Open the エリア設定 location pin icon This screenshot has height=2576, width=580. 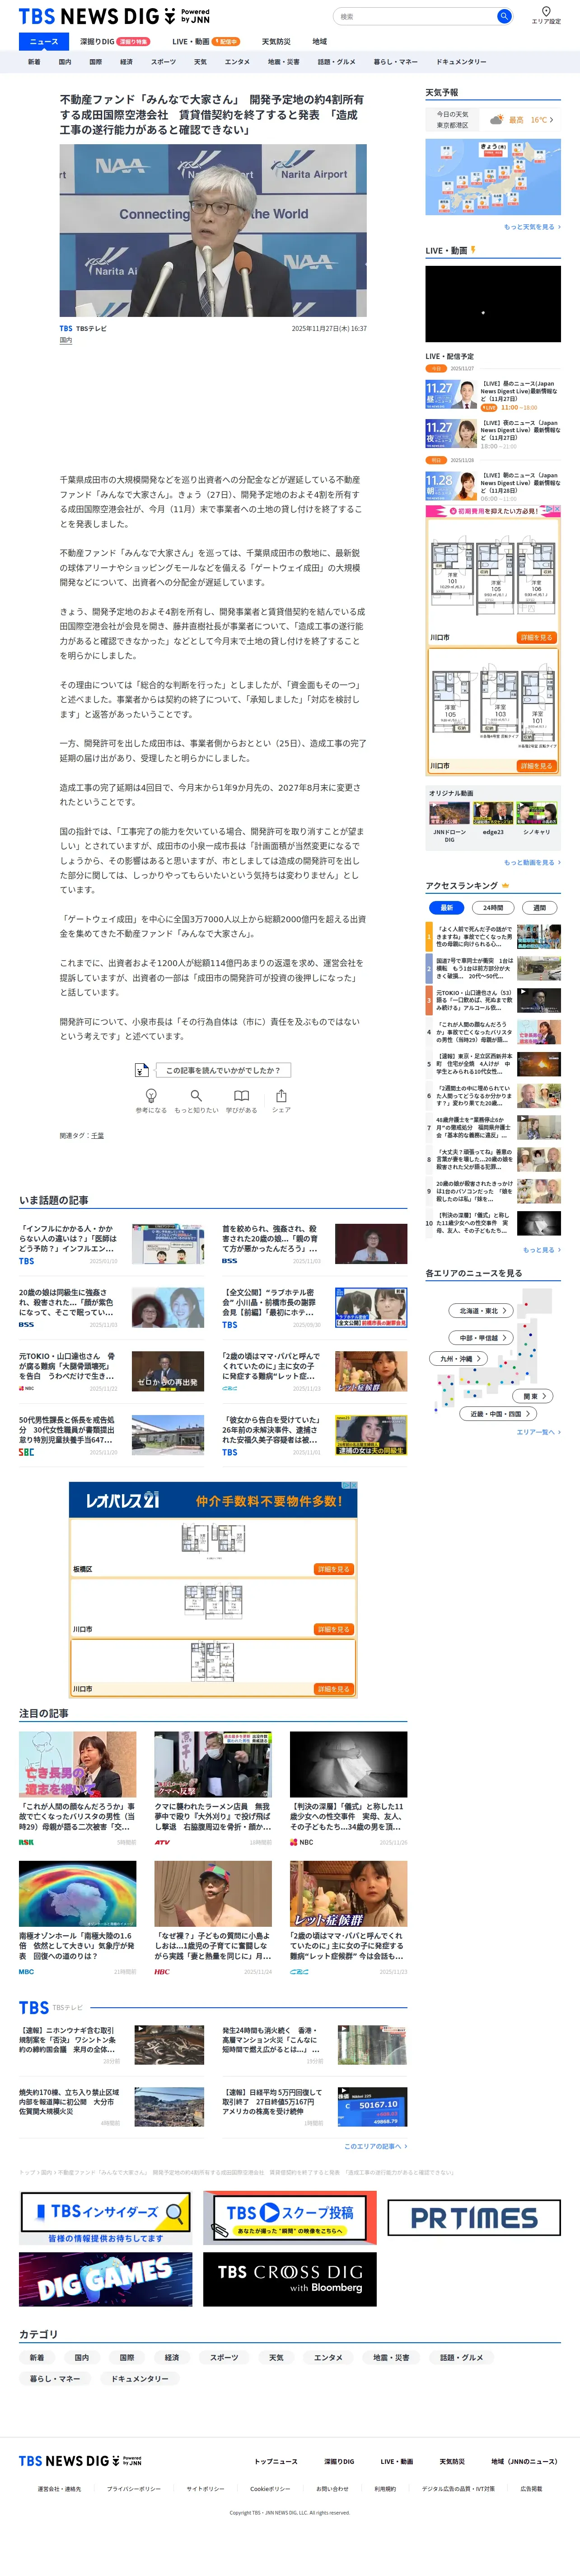click(x=546, y=11)
